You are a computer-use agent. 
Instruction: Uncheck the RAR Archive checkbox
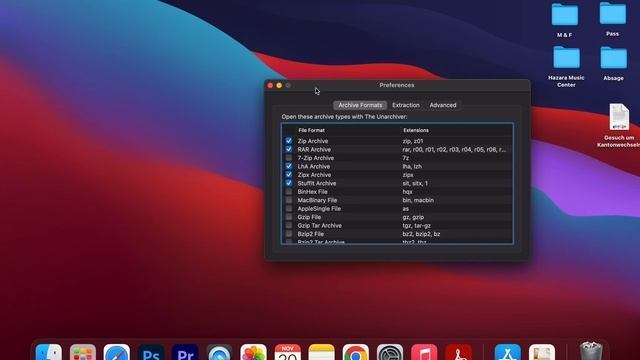point(289,149)
